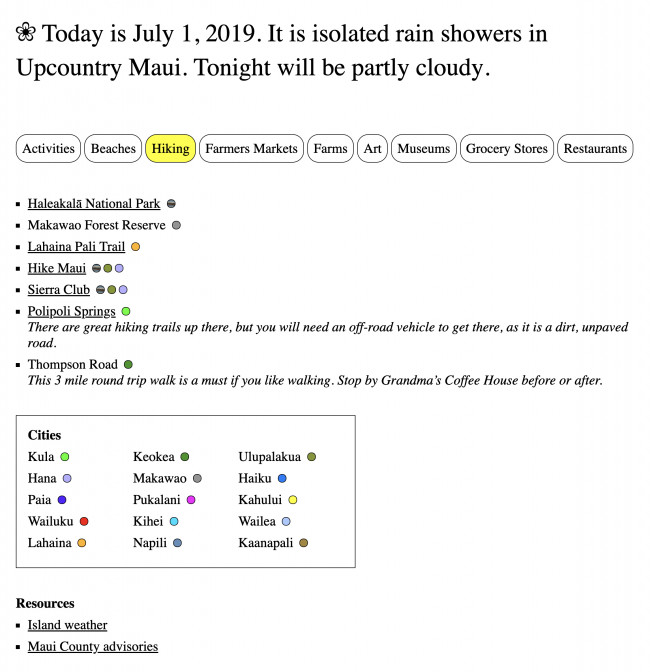Click the Grocery Stores pill
This screenshot has width=650, height=672.
pyautogui.click(x=507, y=149)
